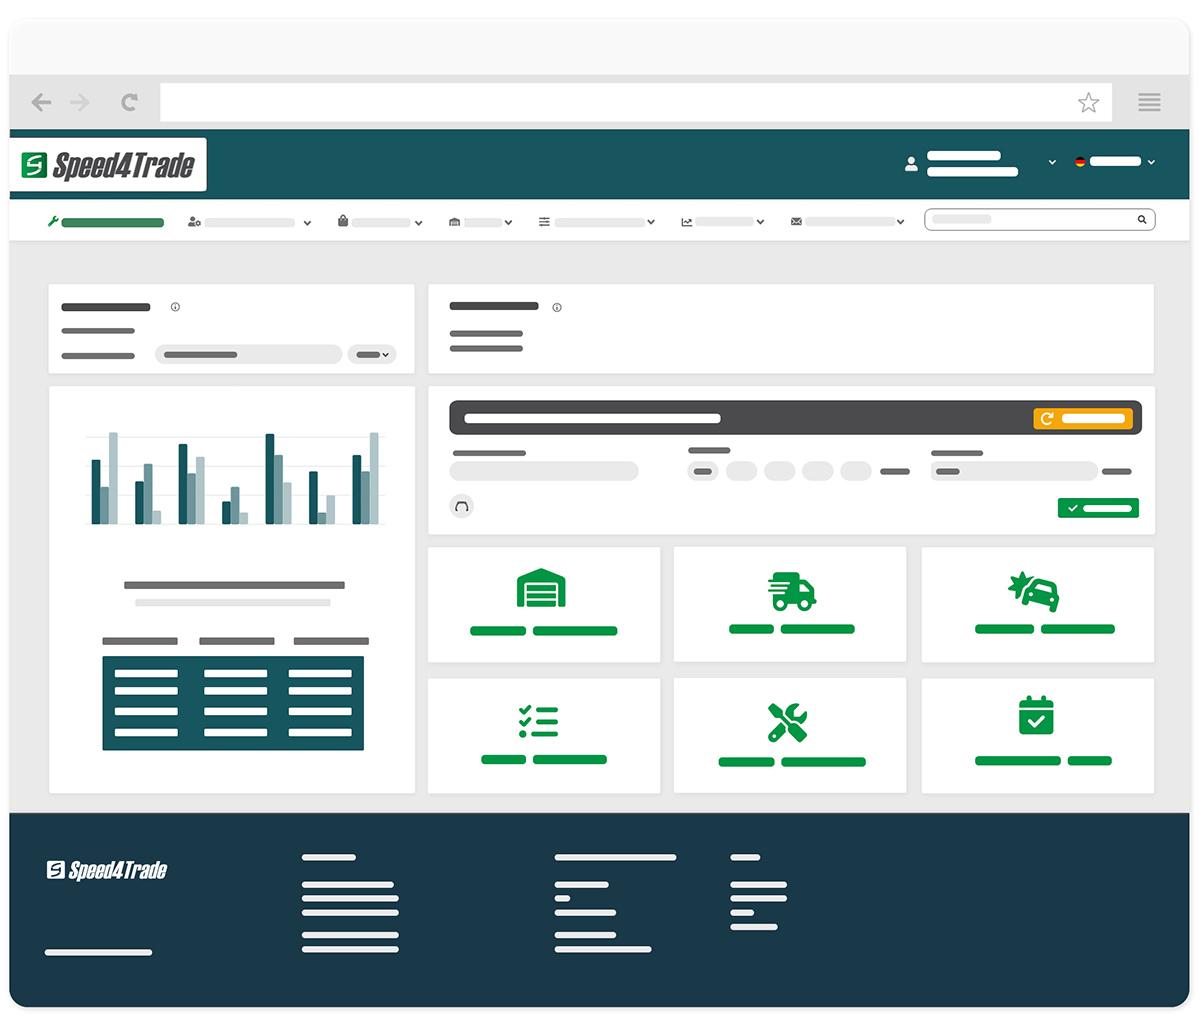Open the shopping bag navigation menu

pos(380,222)
